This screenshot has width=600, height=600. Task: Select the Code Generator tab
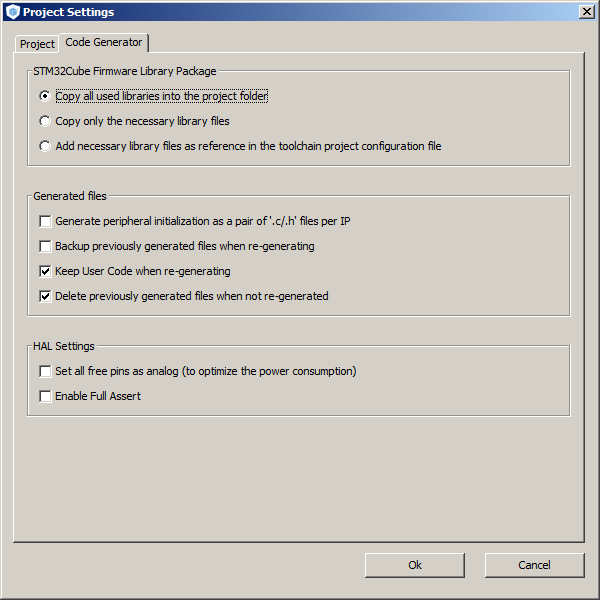[104, 42]
